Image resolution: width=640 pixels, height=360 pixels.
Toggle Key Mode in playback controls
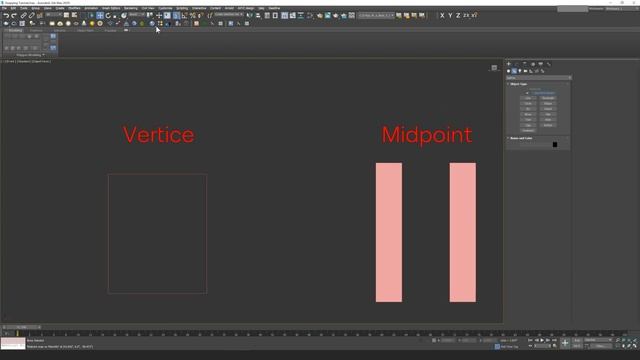pyautogui.click(x=530, y=346)
